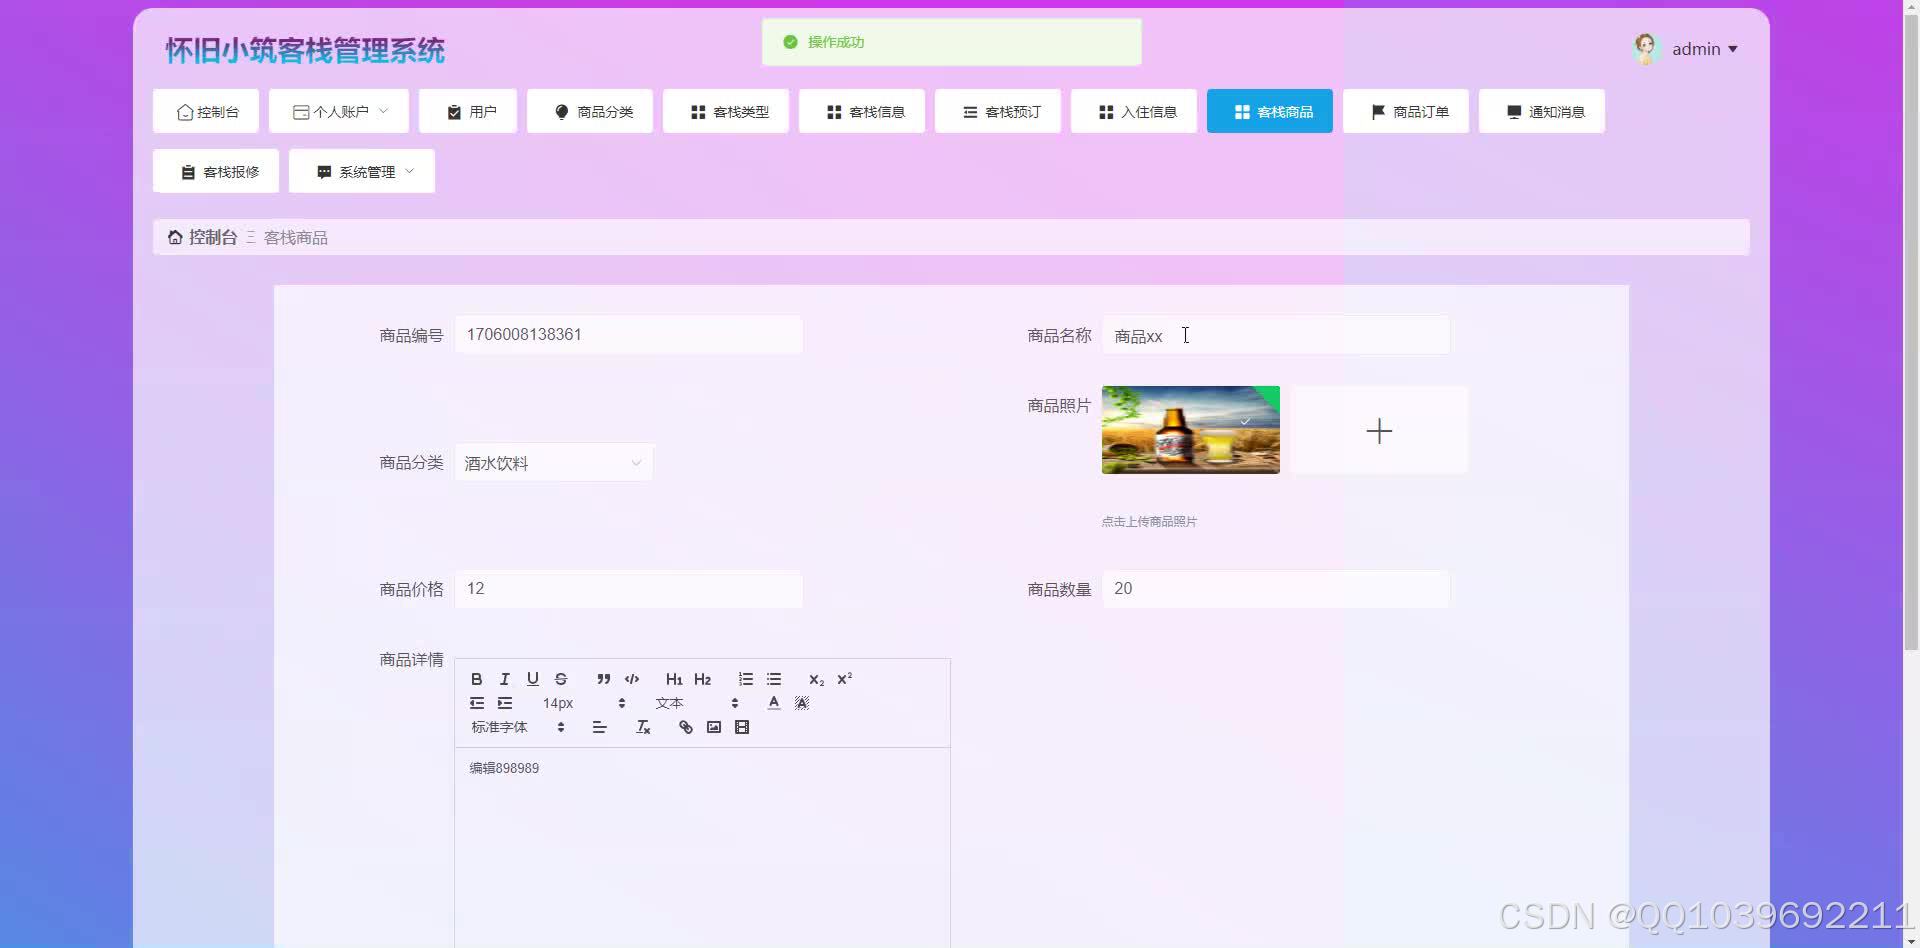Click the 点击上传商品照片 upload link
The height and width of the screenshot is (948, 1920).
point(1148,521)
